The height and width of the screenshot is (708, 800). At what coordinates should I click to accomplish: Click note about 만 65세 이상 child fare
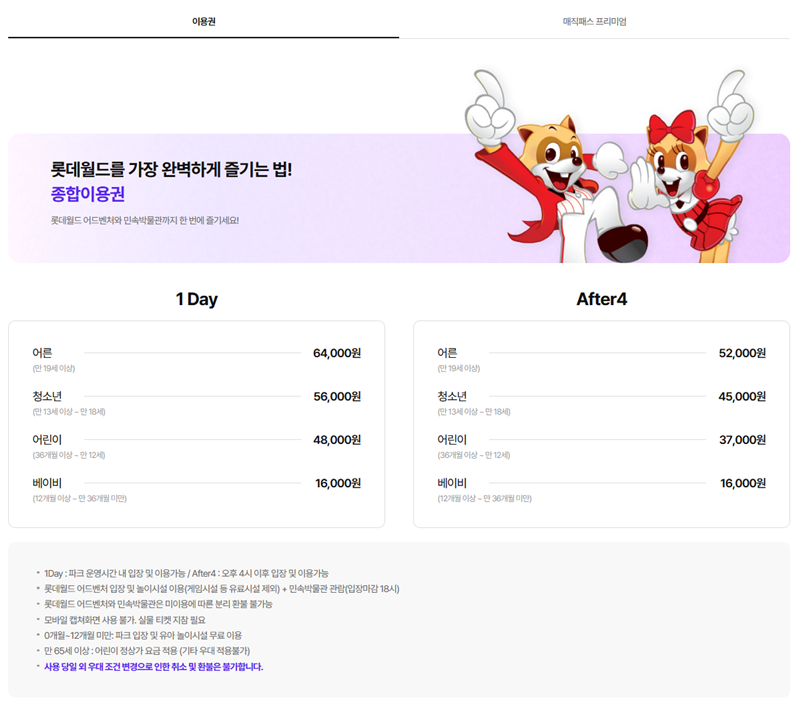tap(147, 651)
